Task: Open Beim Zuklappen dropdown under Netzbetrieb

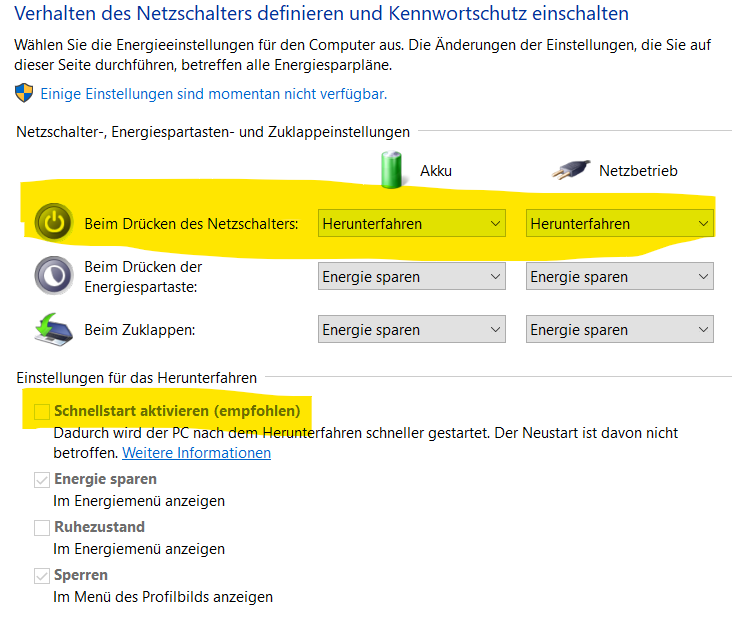Action: (x=620, y=329)
